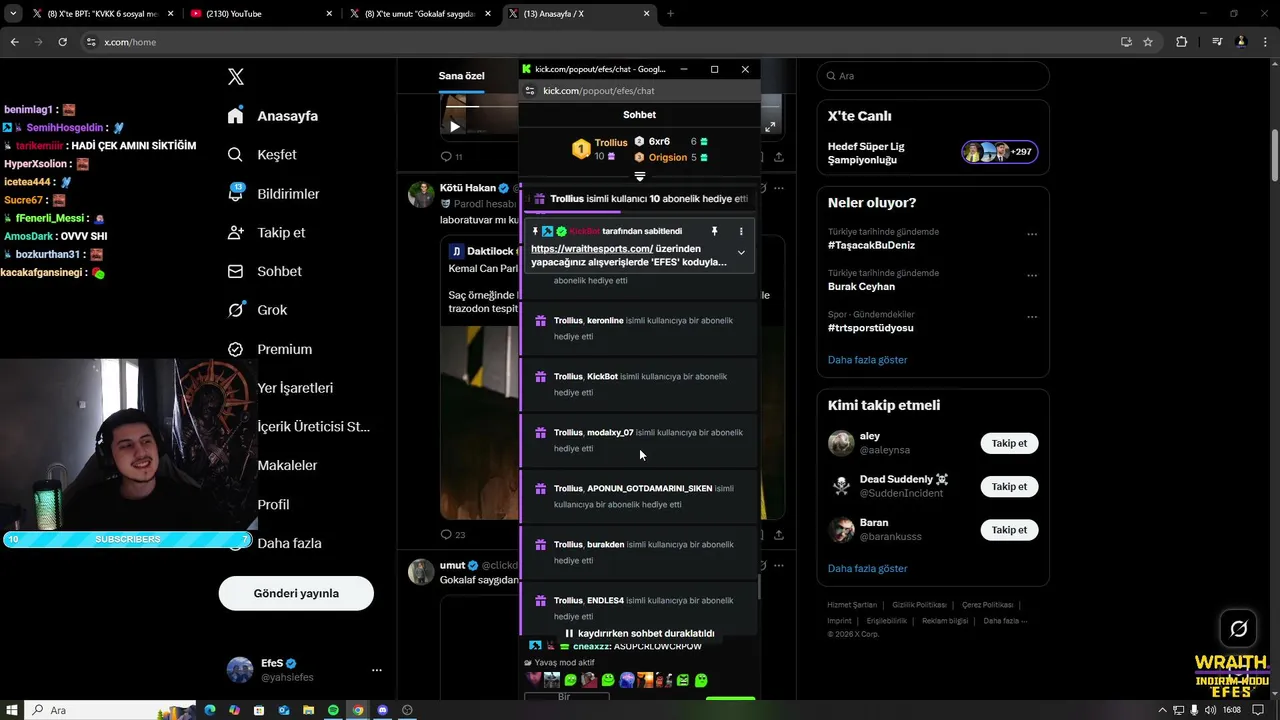Expand Daha fazla menu in sidebar

[x=289, y=544]
